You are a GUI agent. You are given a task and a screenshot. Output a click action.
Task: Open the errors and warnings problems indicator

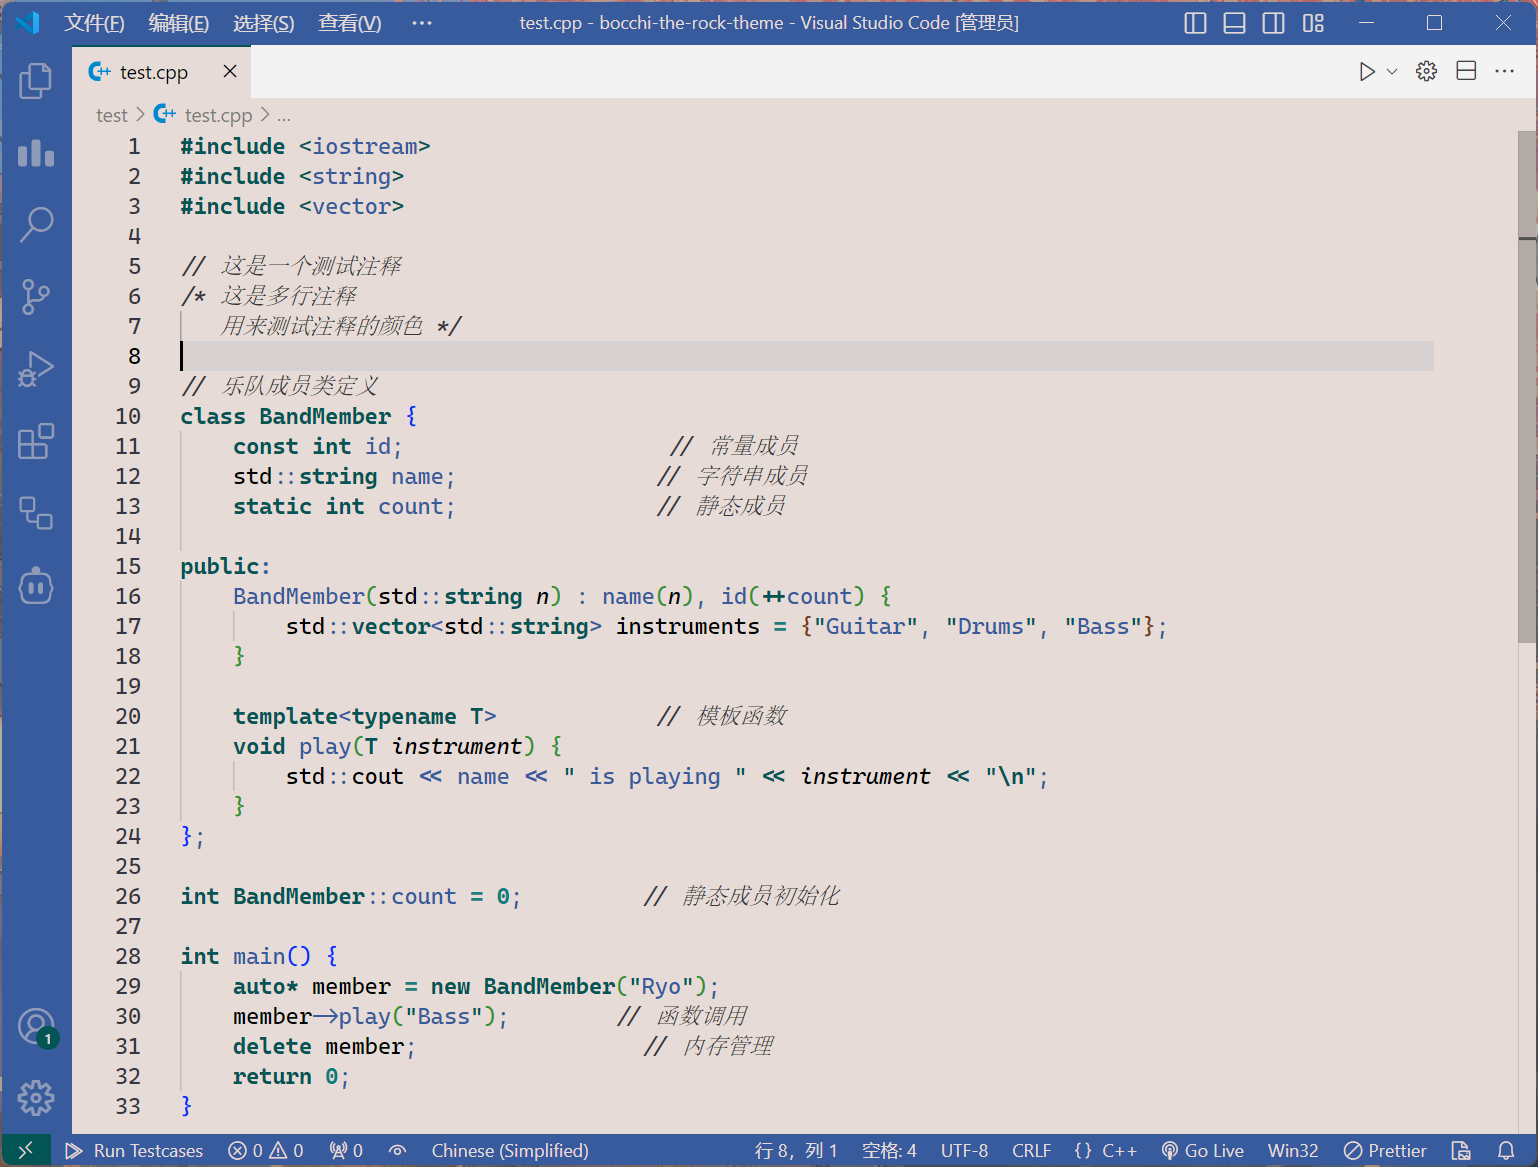tap(266, 1151)
